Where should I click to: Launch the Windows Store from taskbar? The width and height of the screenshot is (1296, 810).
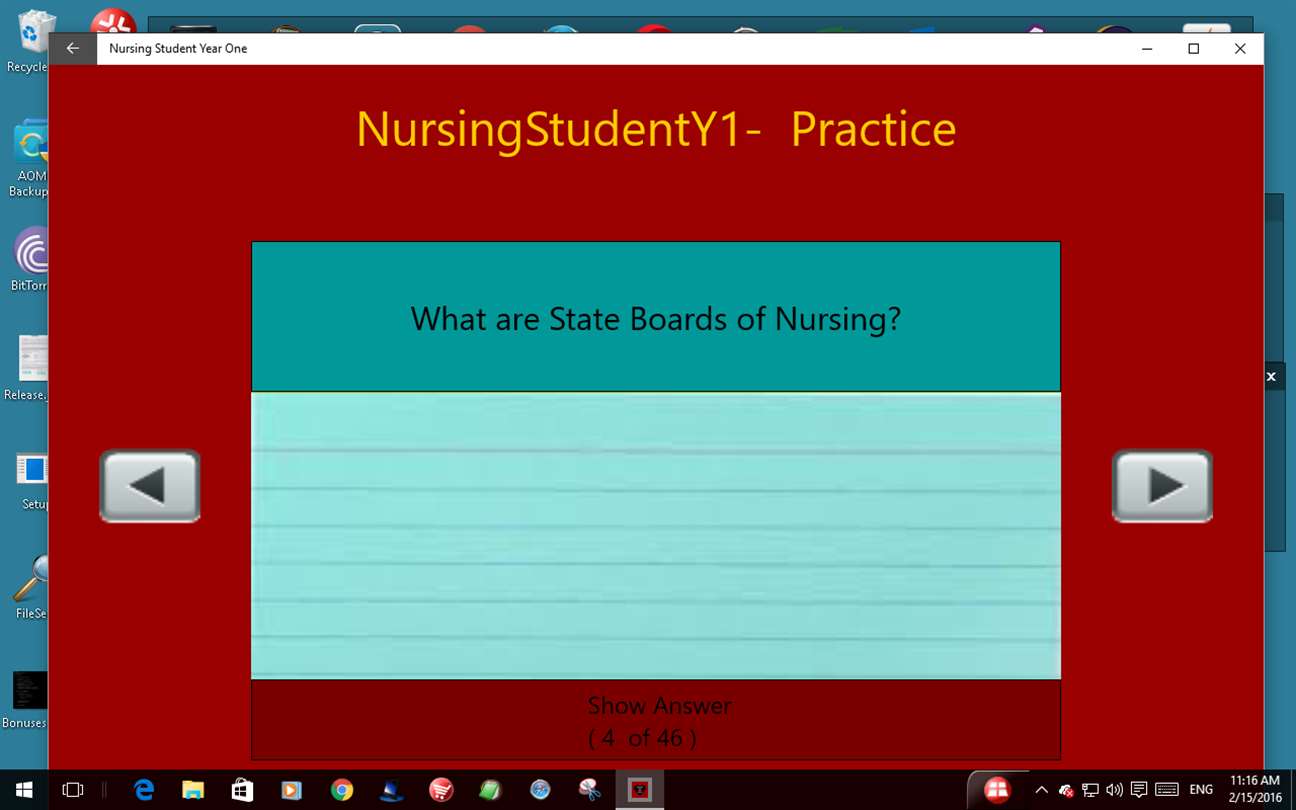coord(242,790)
